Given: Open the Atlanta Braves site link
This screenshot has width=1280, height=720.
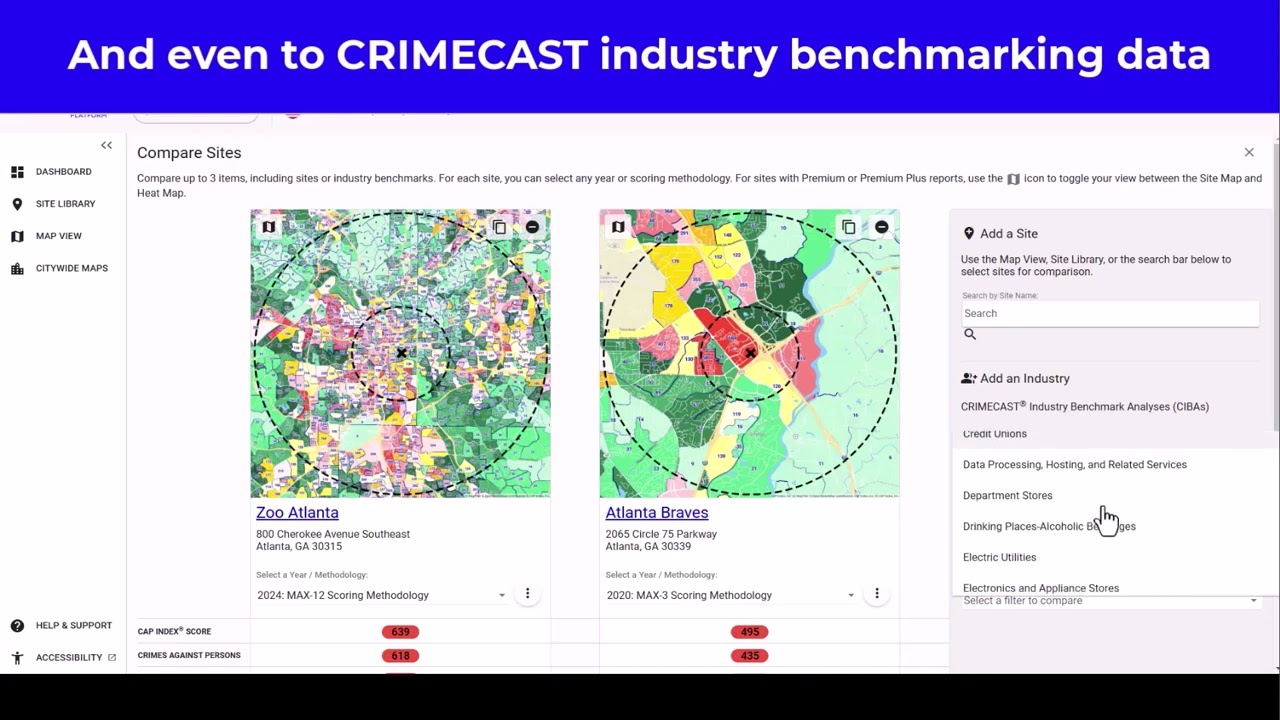Looking at the screenshot, I should pyautogui.click(x=657, y=513).
